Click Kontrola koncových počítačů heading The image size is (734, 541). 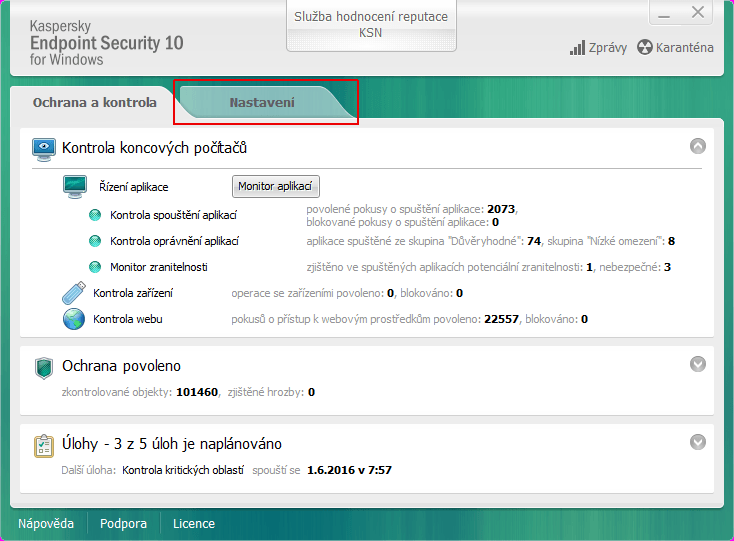pos(154,148)
